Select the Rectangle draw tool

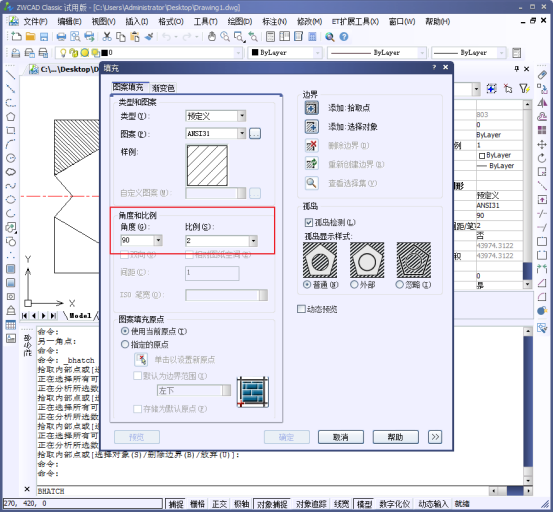[x=11, y=130]
